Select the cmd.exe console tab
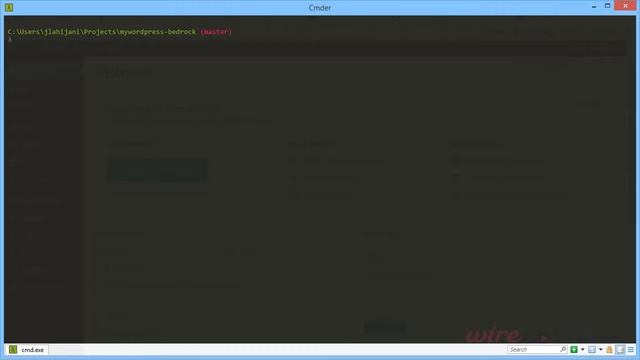 [27, 350]
